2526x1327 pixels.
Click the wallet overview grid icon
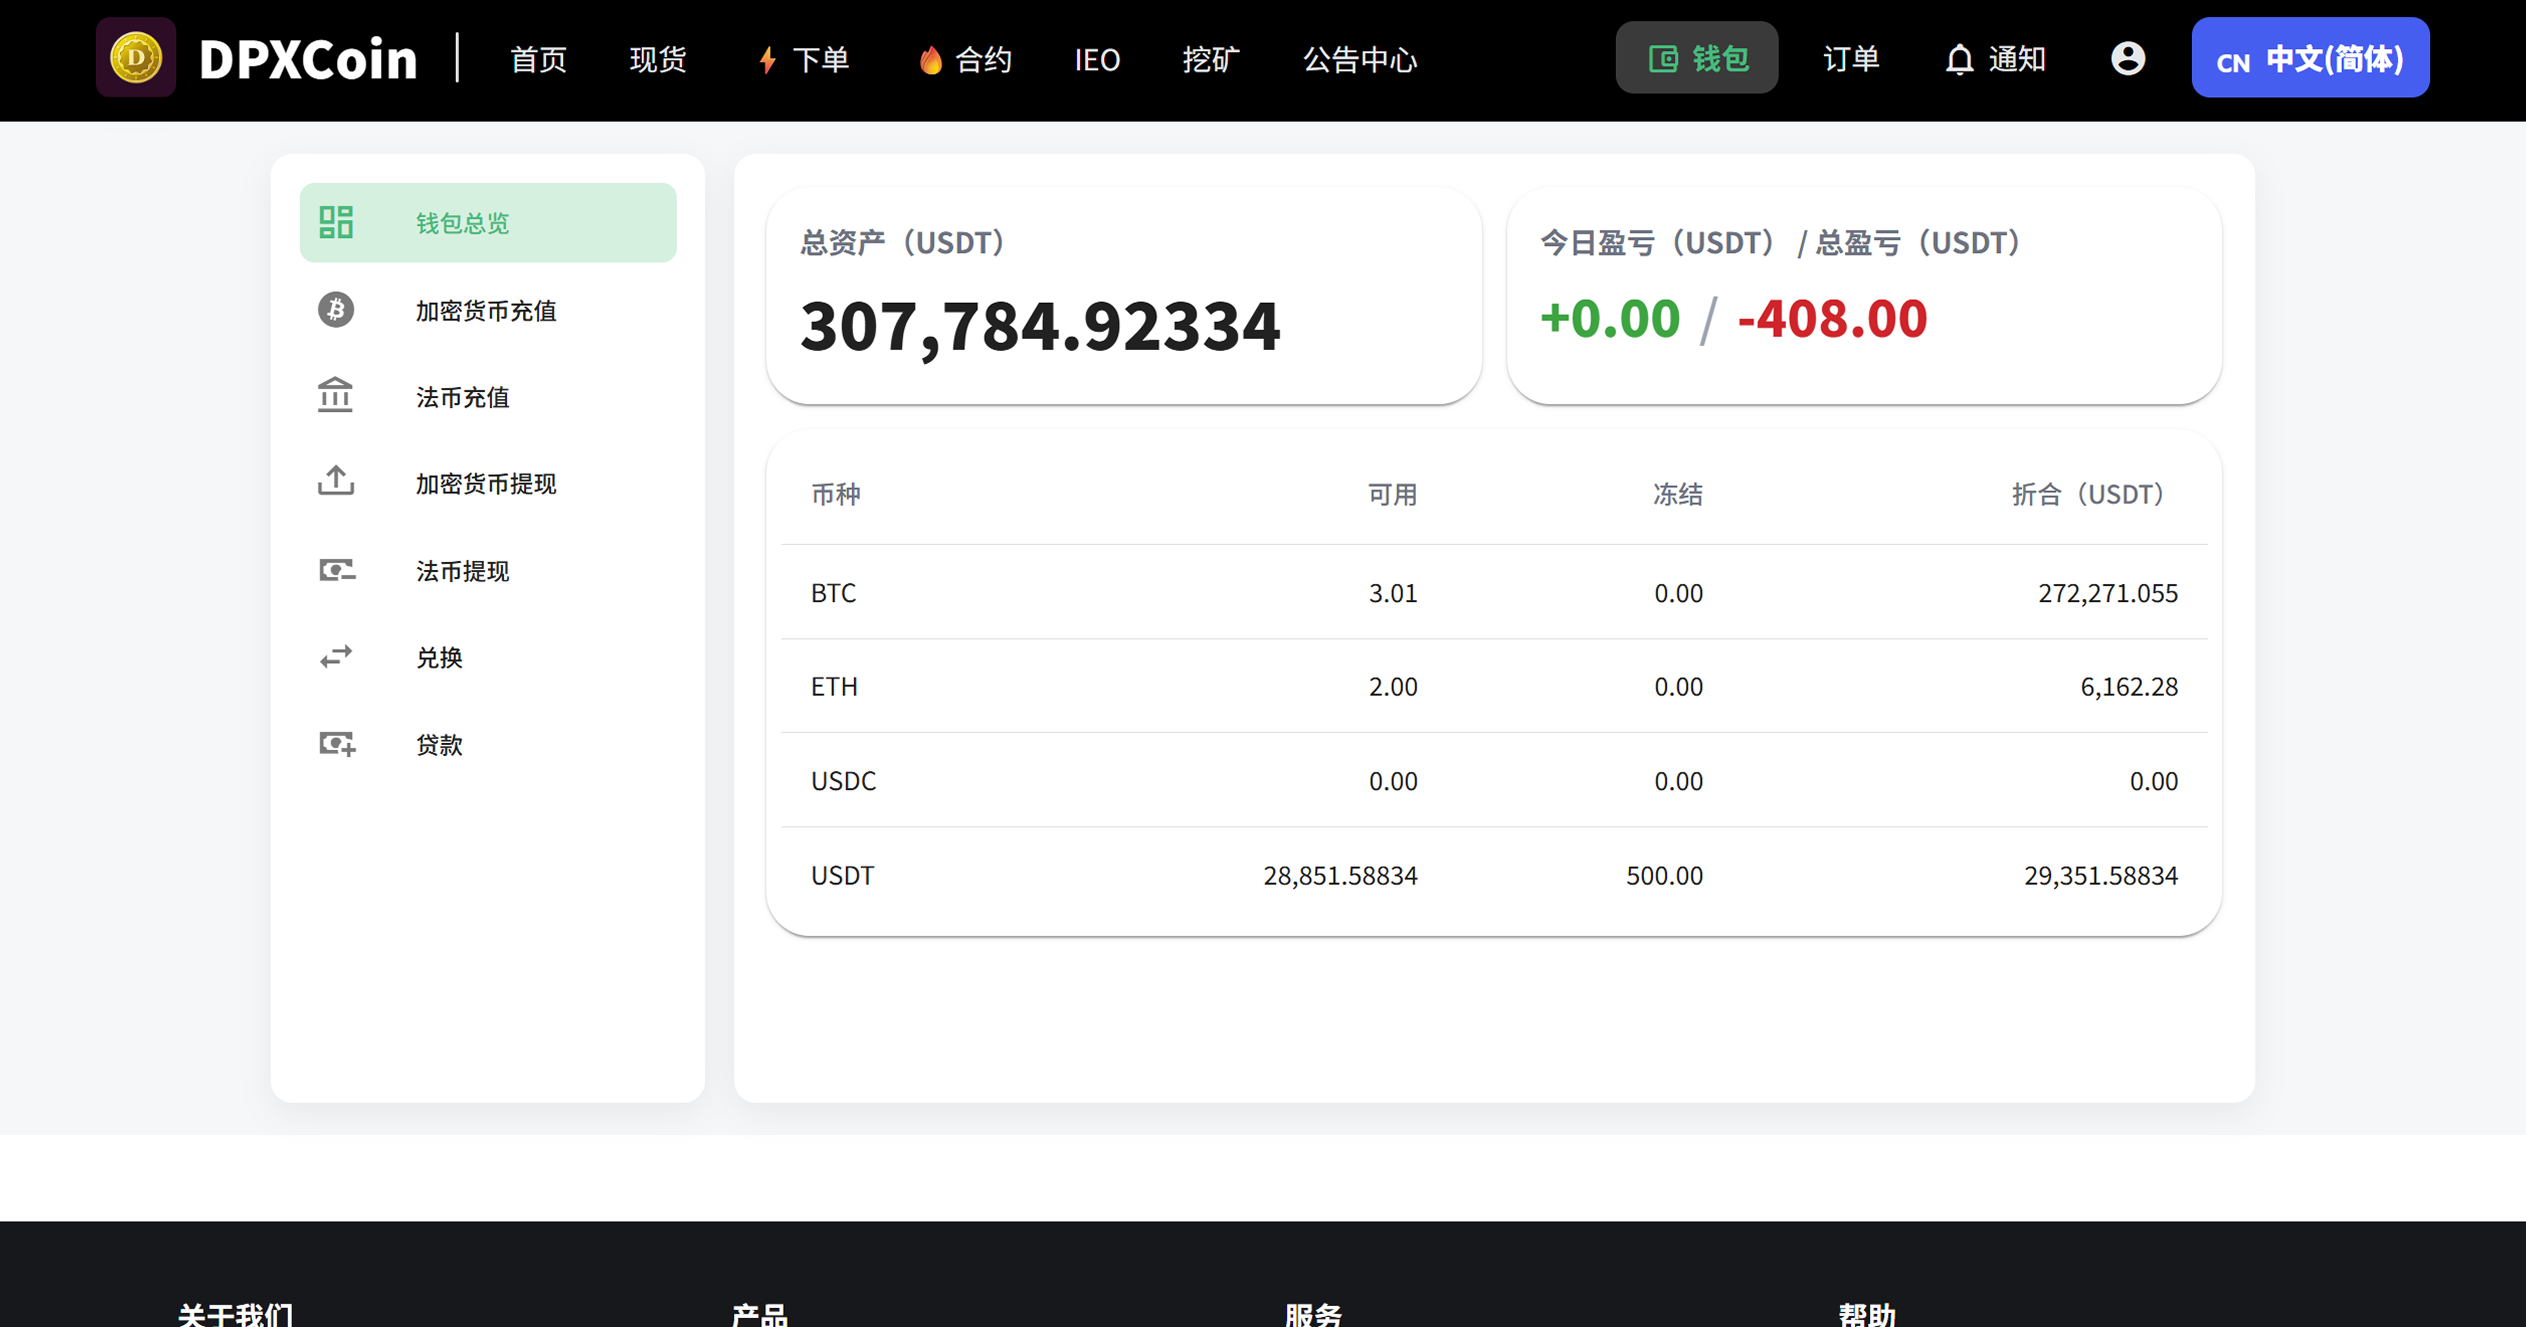[336, 222]
